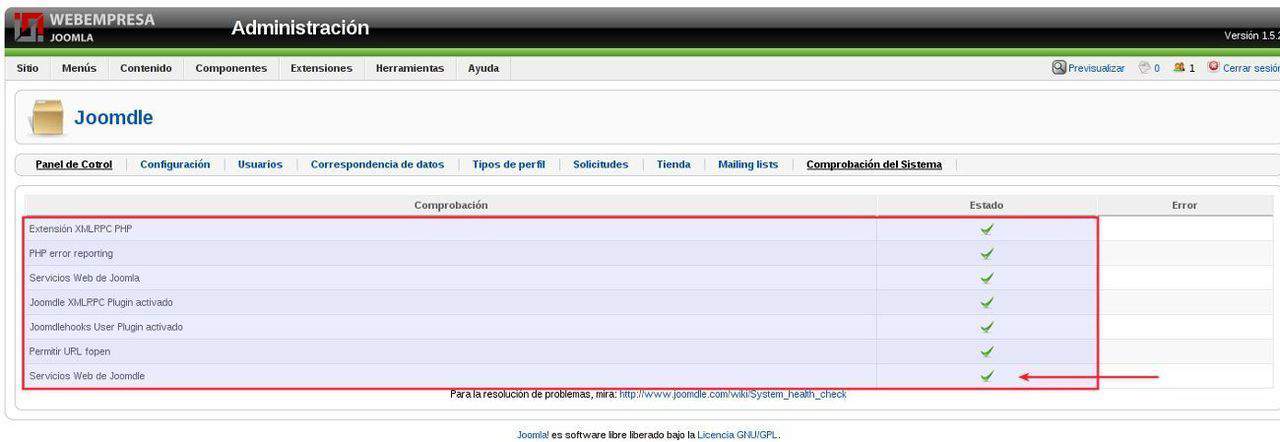Click the Webempresa Joomla logo
The image size is (1280, 442).
click(86, 28)
